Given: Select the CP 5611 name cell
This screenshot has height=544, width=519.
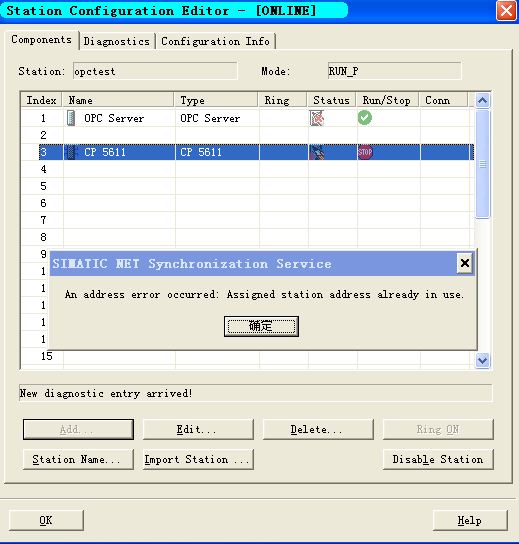Looking at the screenshot, I should coord(119,152).
